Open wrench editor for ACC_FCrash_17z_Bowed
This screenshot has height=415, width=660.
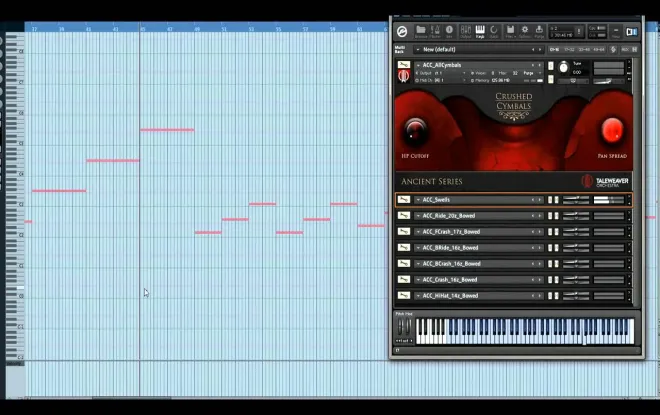(404, 231)
